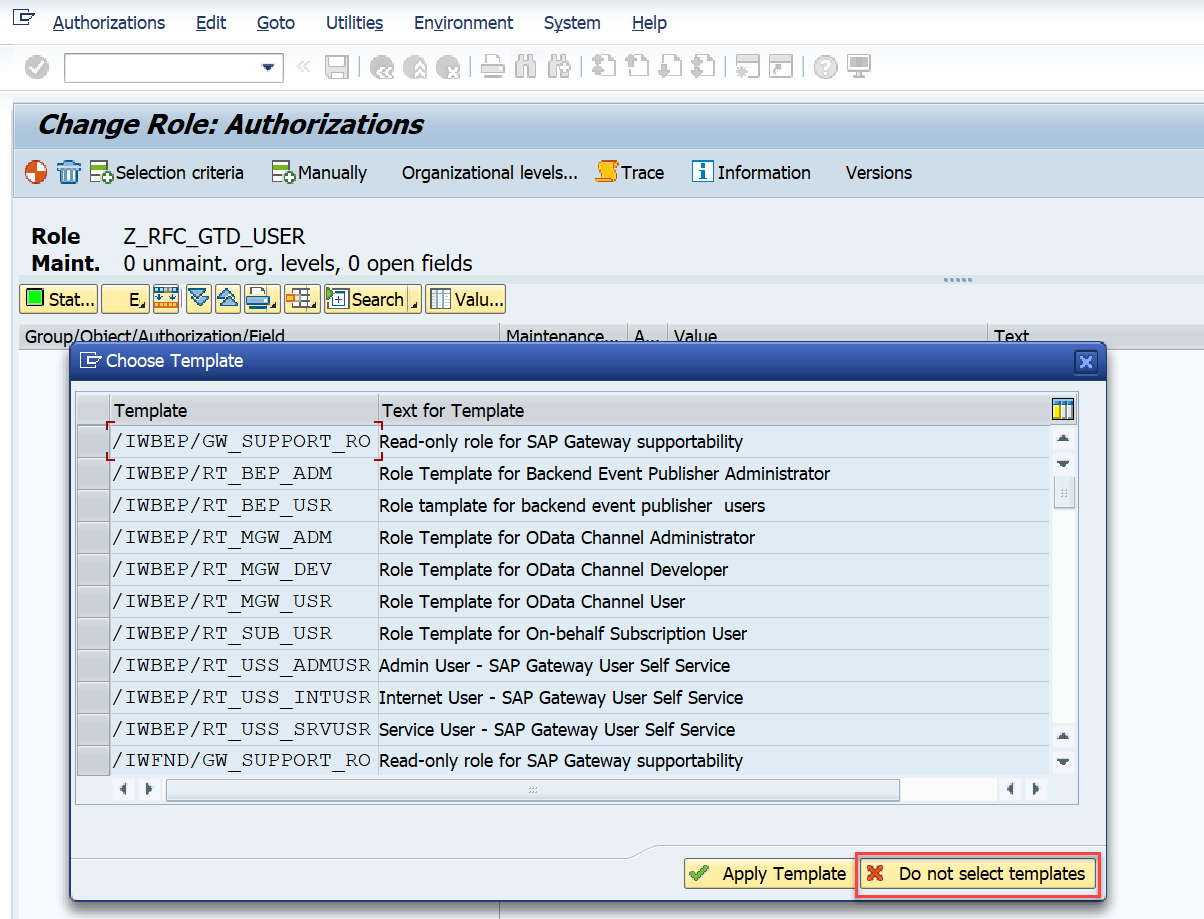The image size is (1204, 919).
Task: Select row marker for /IWBEP/RT_MGW_USR
Action: pos(93,602)
